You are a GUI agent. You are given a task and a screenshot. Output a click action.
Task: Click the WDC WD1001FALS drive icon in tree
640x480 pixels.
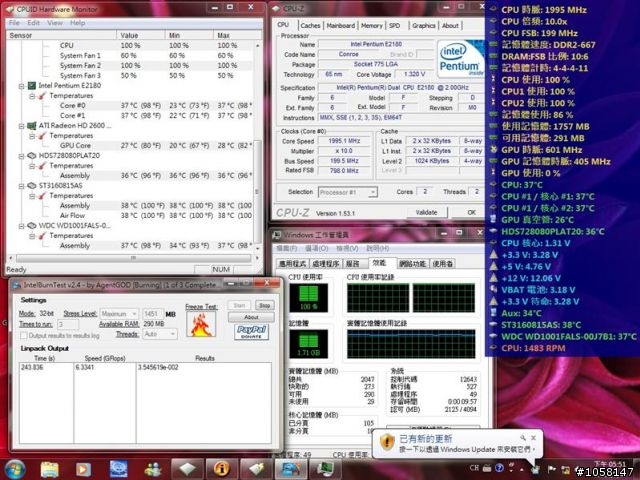(x=32, y=226)
